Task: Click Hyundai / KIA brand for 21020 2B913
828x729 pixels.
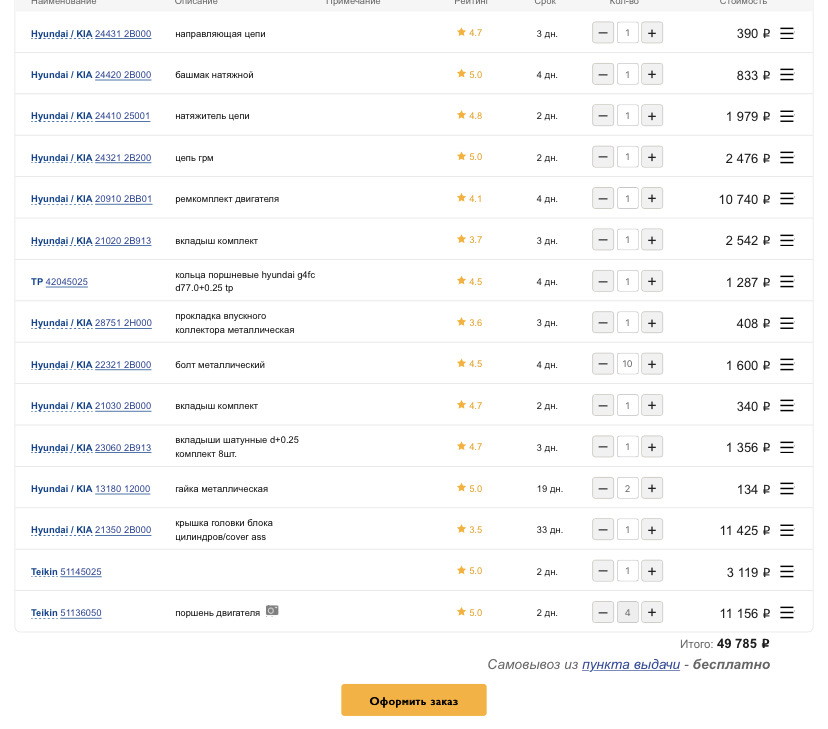Action: pos(61,241)
